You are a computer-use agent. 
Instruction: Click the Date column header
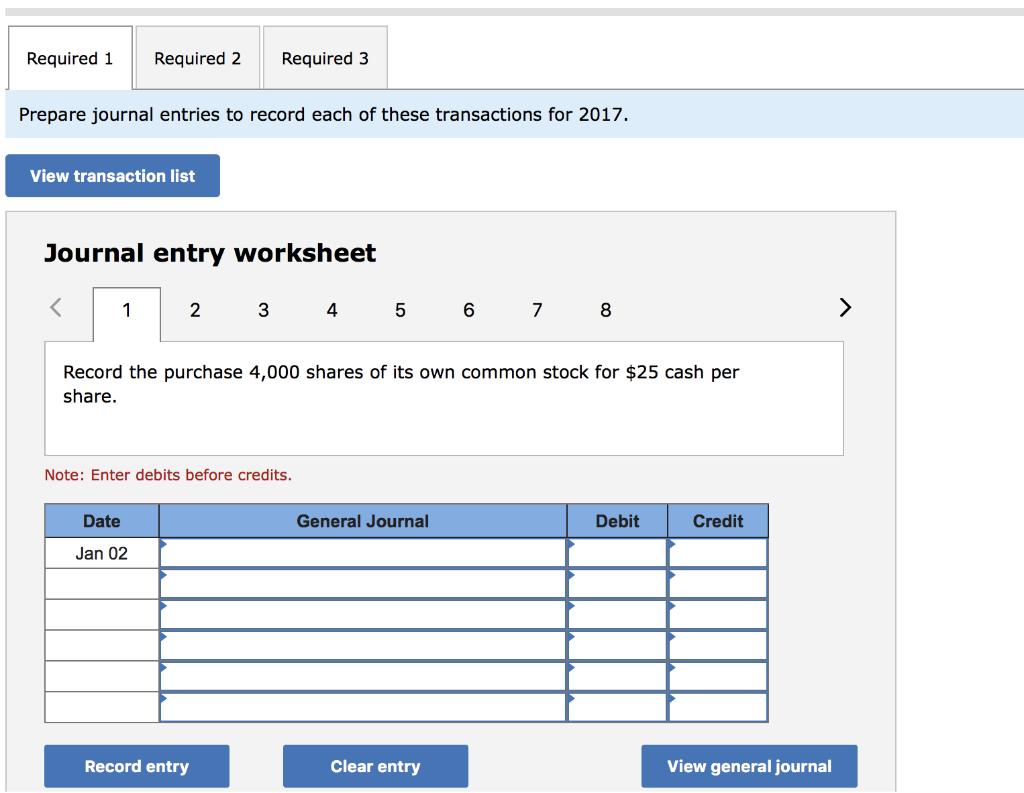[x=102, y=521]
